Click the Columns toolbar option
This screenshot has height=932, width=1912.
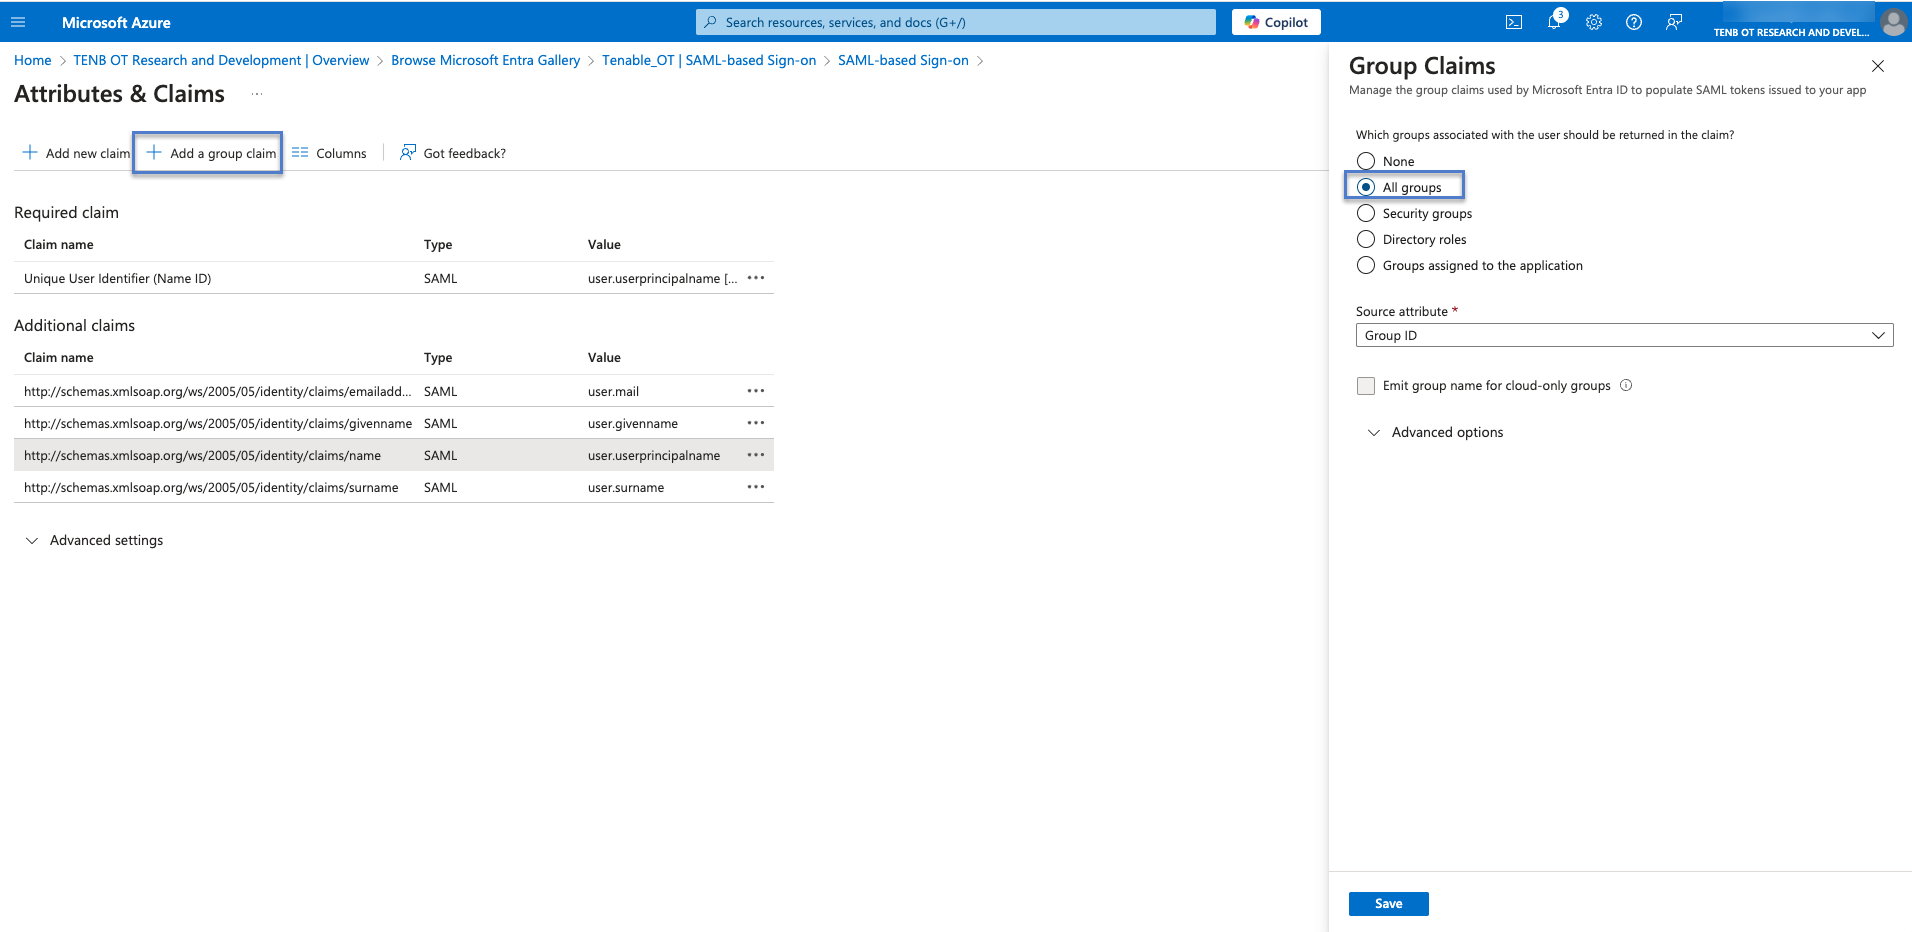click(330, 153)
